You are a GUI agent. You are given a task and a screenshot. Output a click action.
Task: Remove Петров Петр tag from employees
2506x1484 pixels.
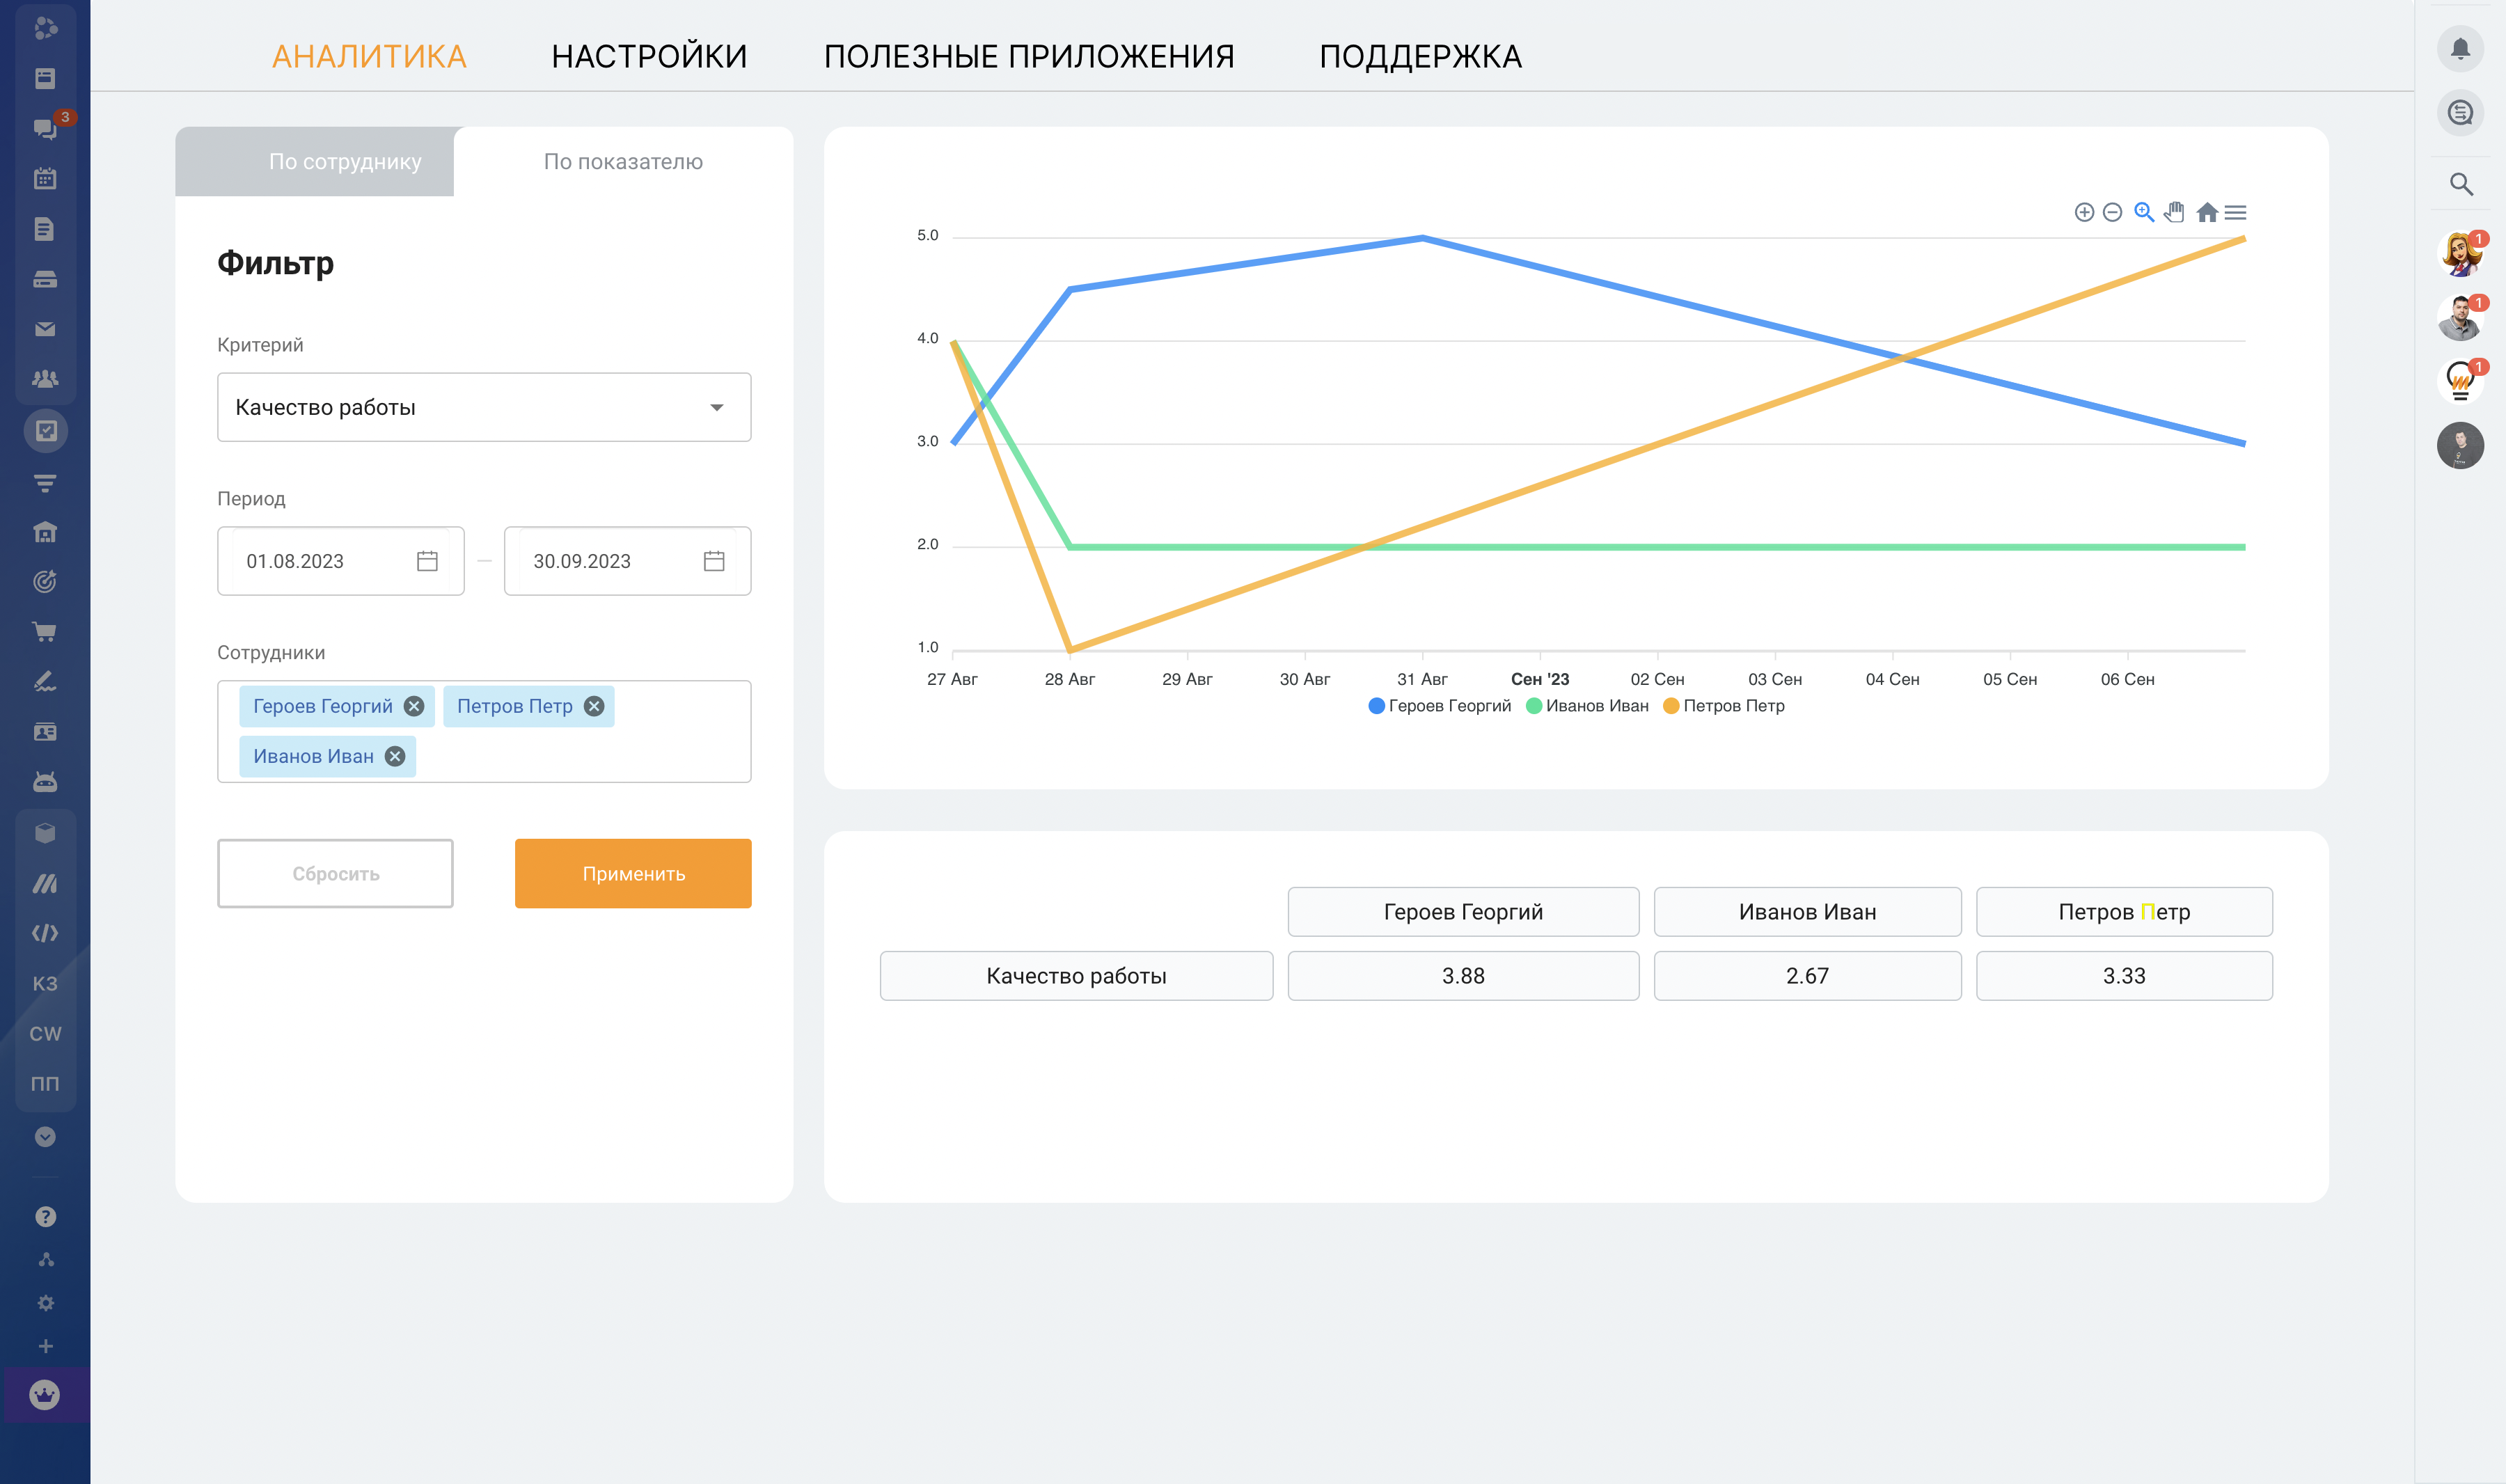[x=594, y=706]
